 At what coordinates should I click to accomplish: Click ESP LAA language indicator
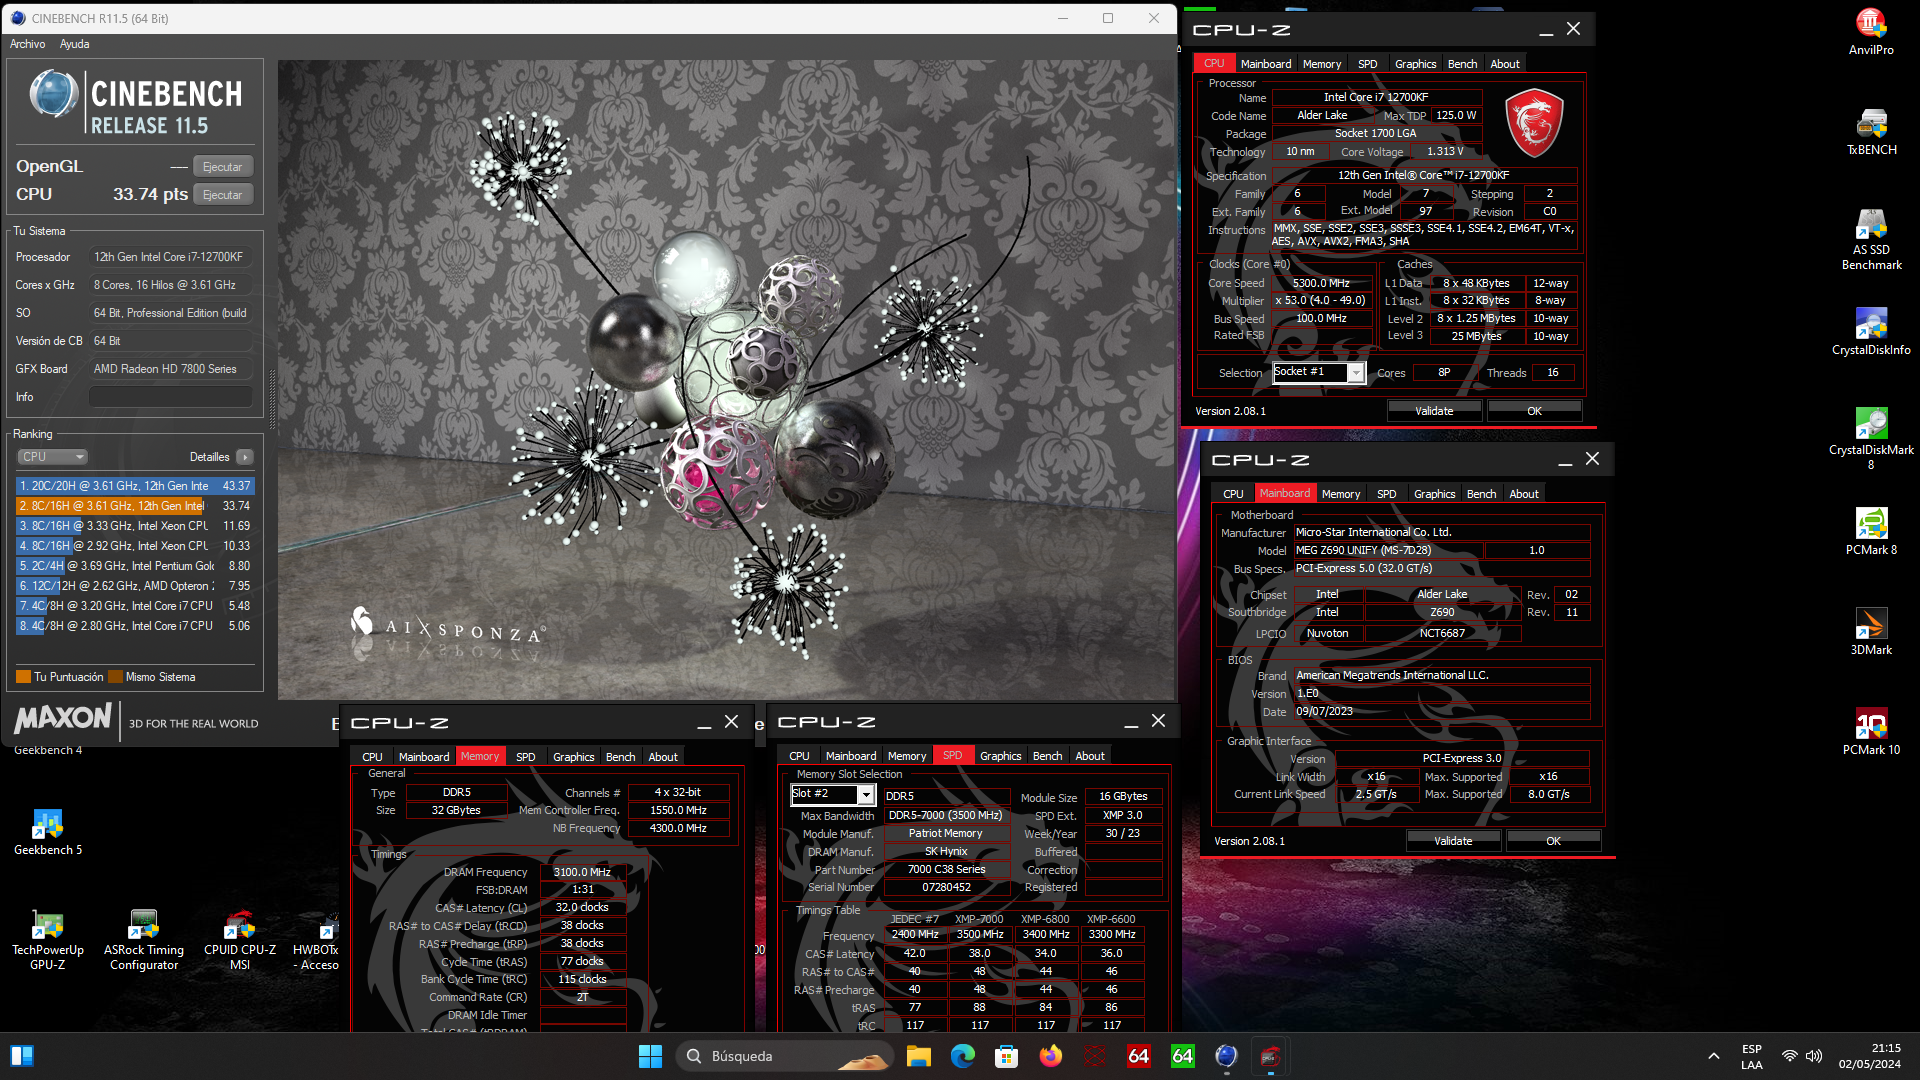[x=1751, y=1056]
